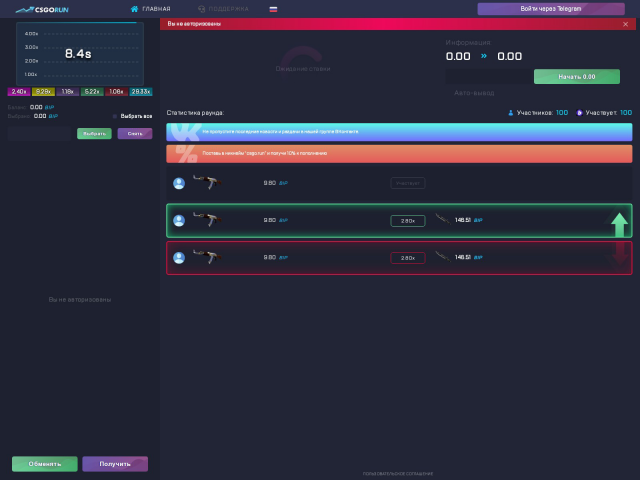Click the csgo.run nickname bonus banner
This screenshot has width=640, height=480.
(399, 153)
